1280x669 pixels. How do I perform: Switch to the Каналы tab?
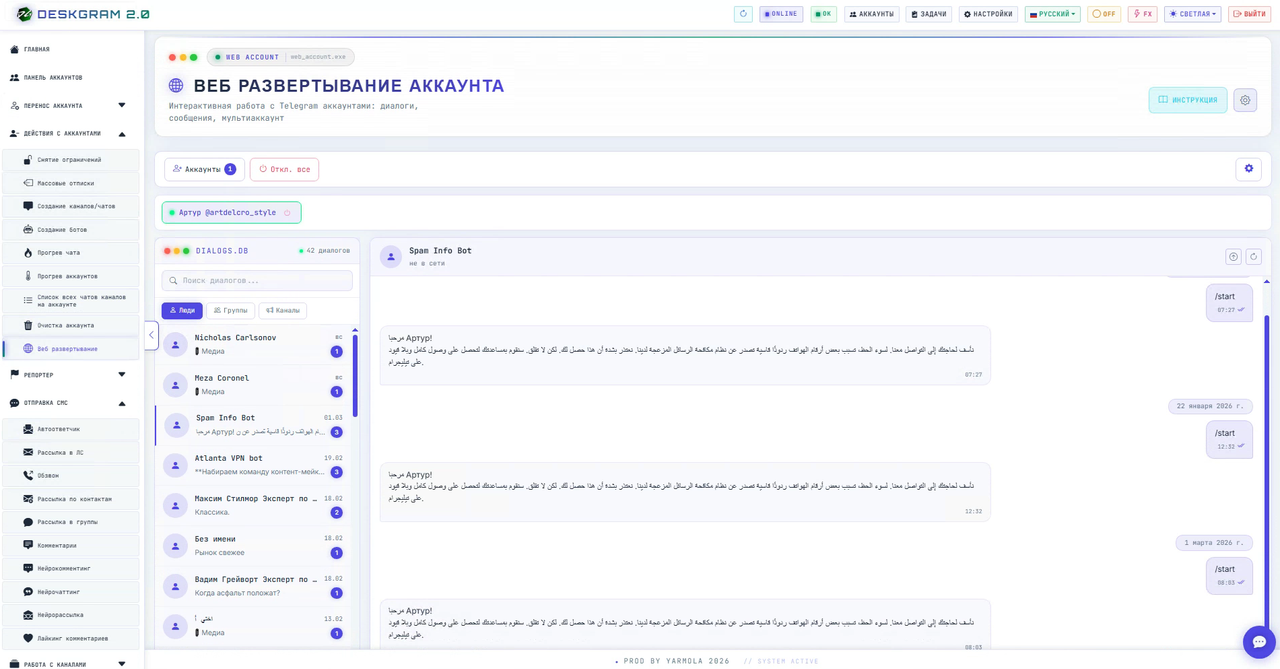pos(282,311)
